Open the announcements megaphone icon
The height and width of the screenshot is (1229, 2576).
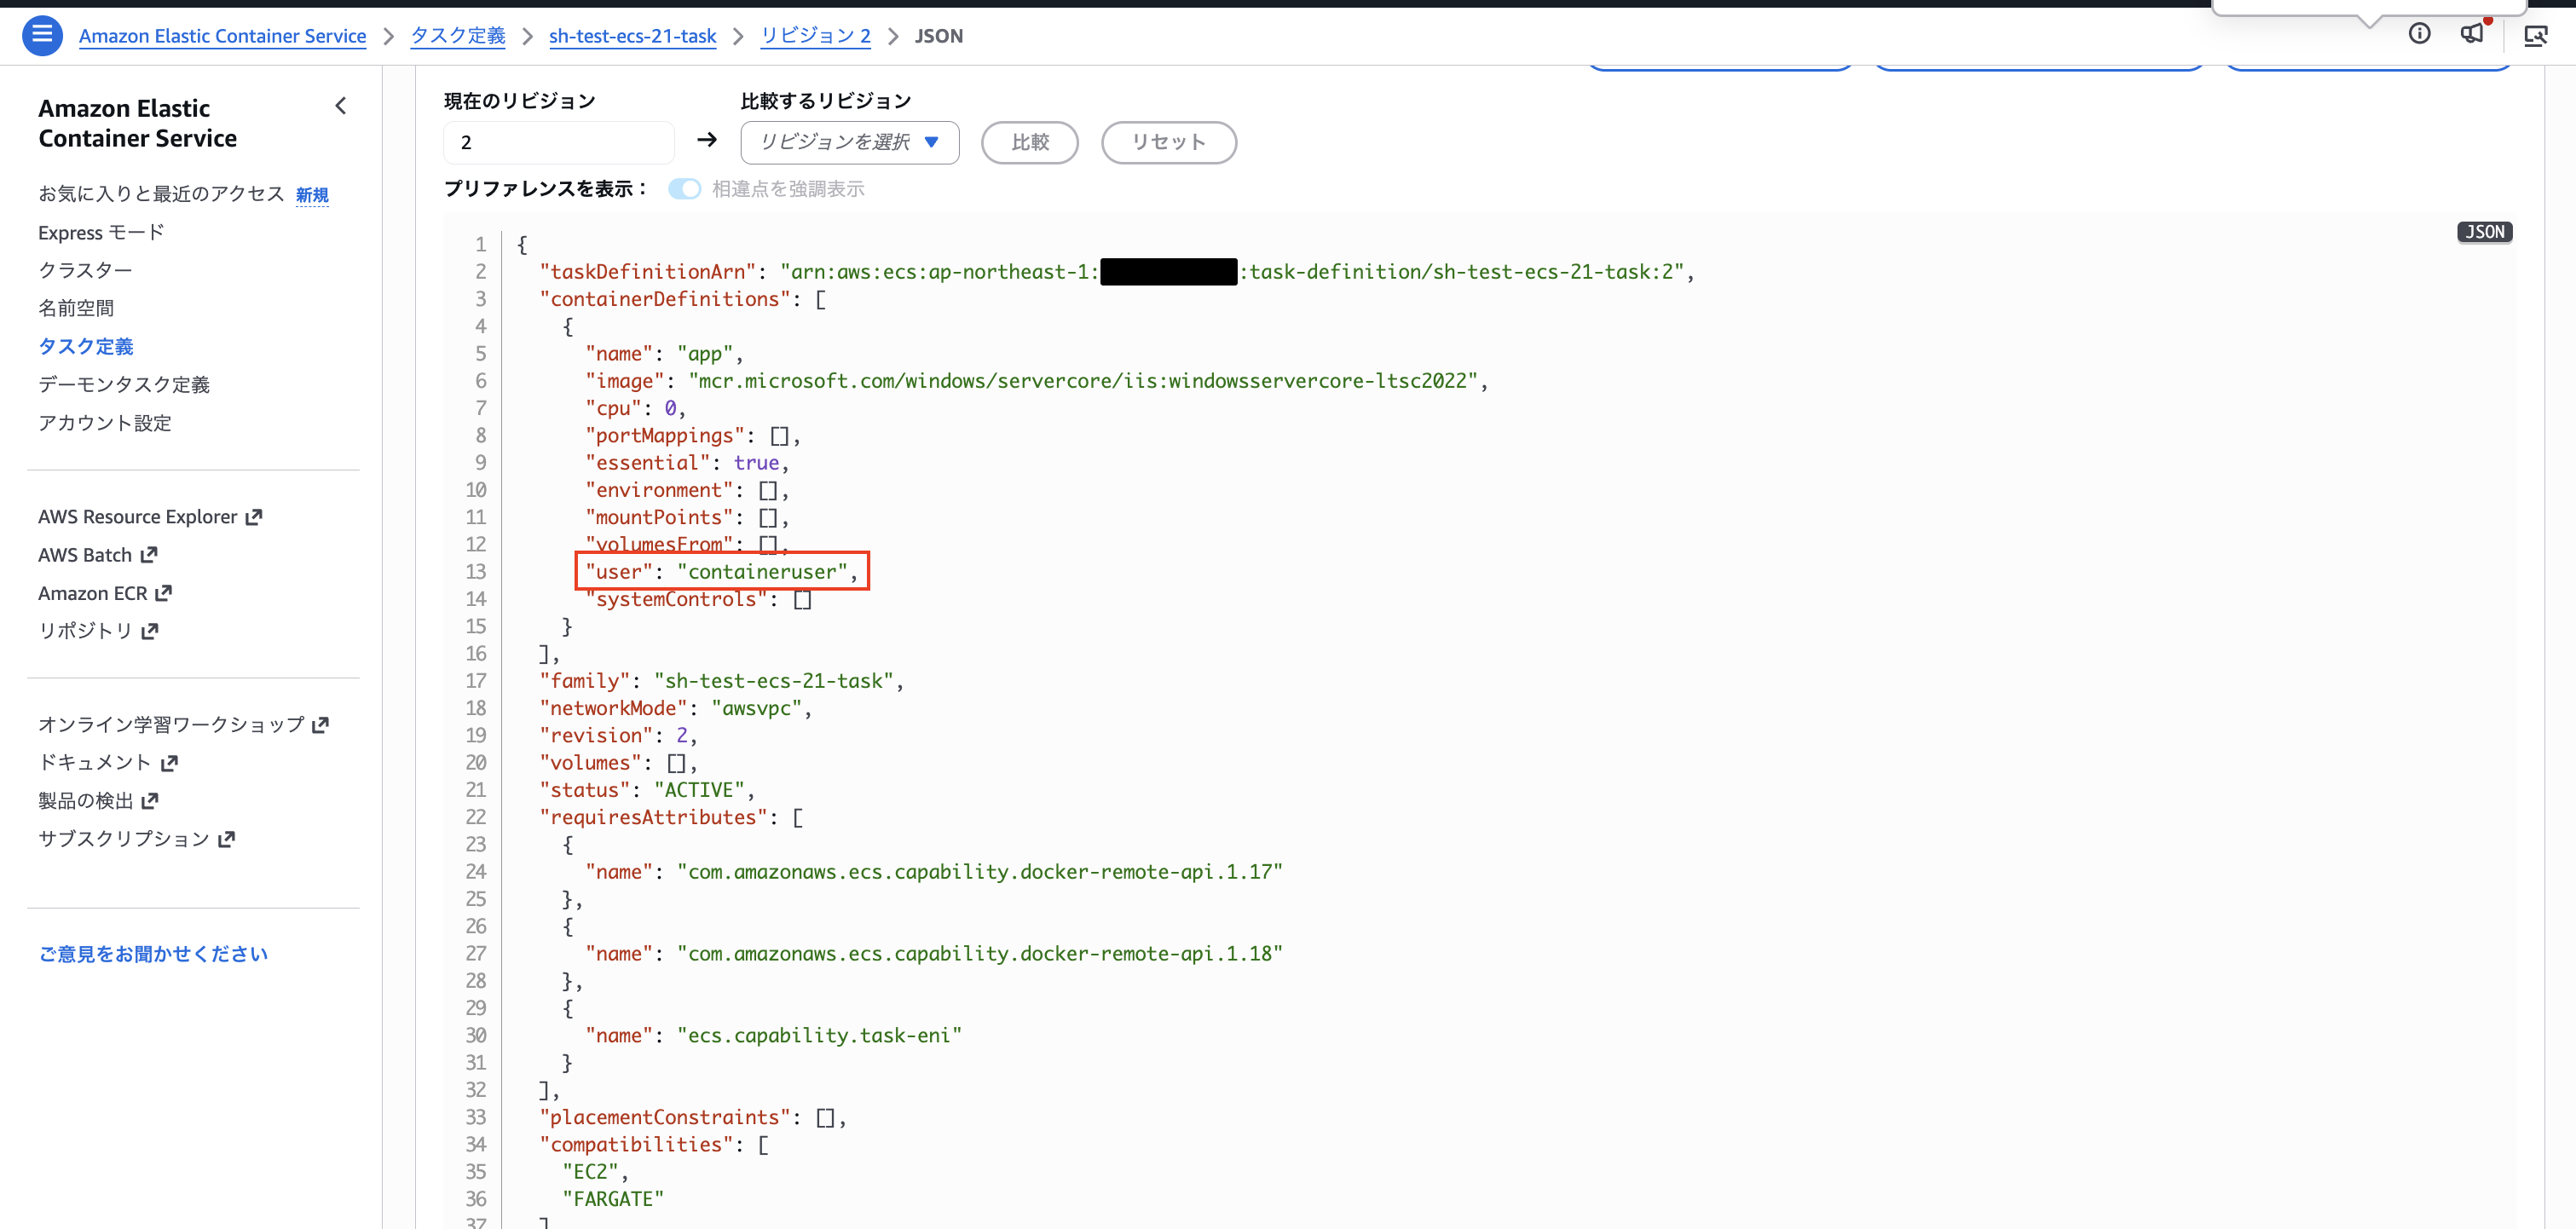(x=2472, y=34)
